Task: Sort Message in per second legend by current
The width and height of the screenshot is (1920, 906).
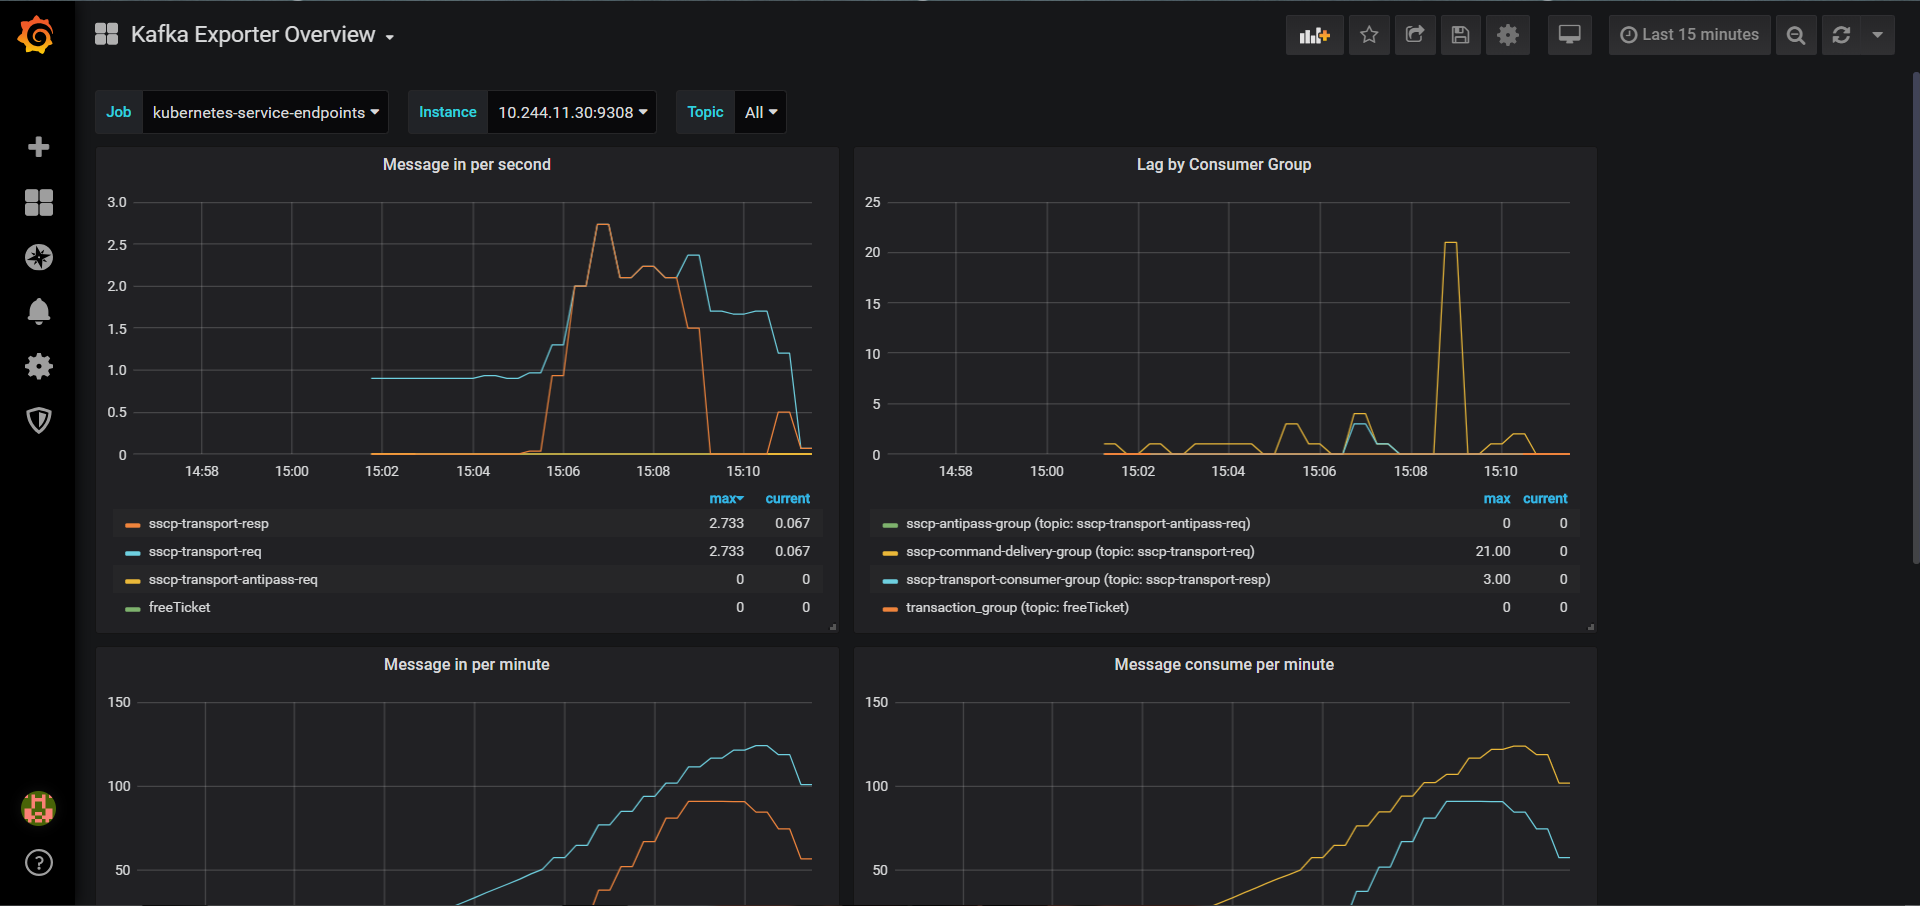Action: [788, 498]
